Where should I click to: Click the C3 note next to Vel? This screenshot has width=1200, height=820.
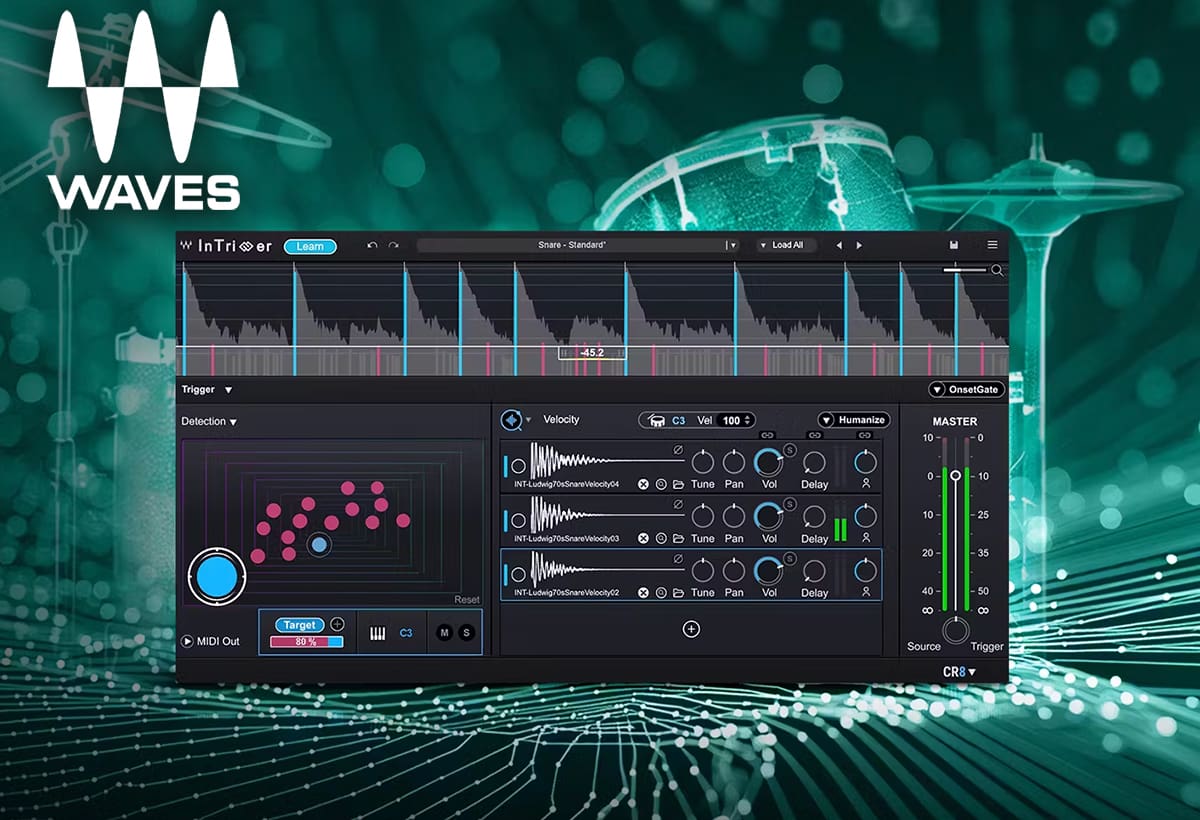point(679,421)
